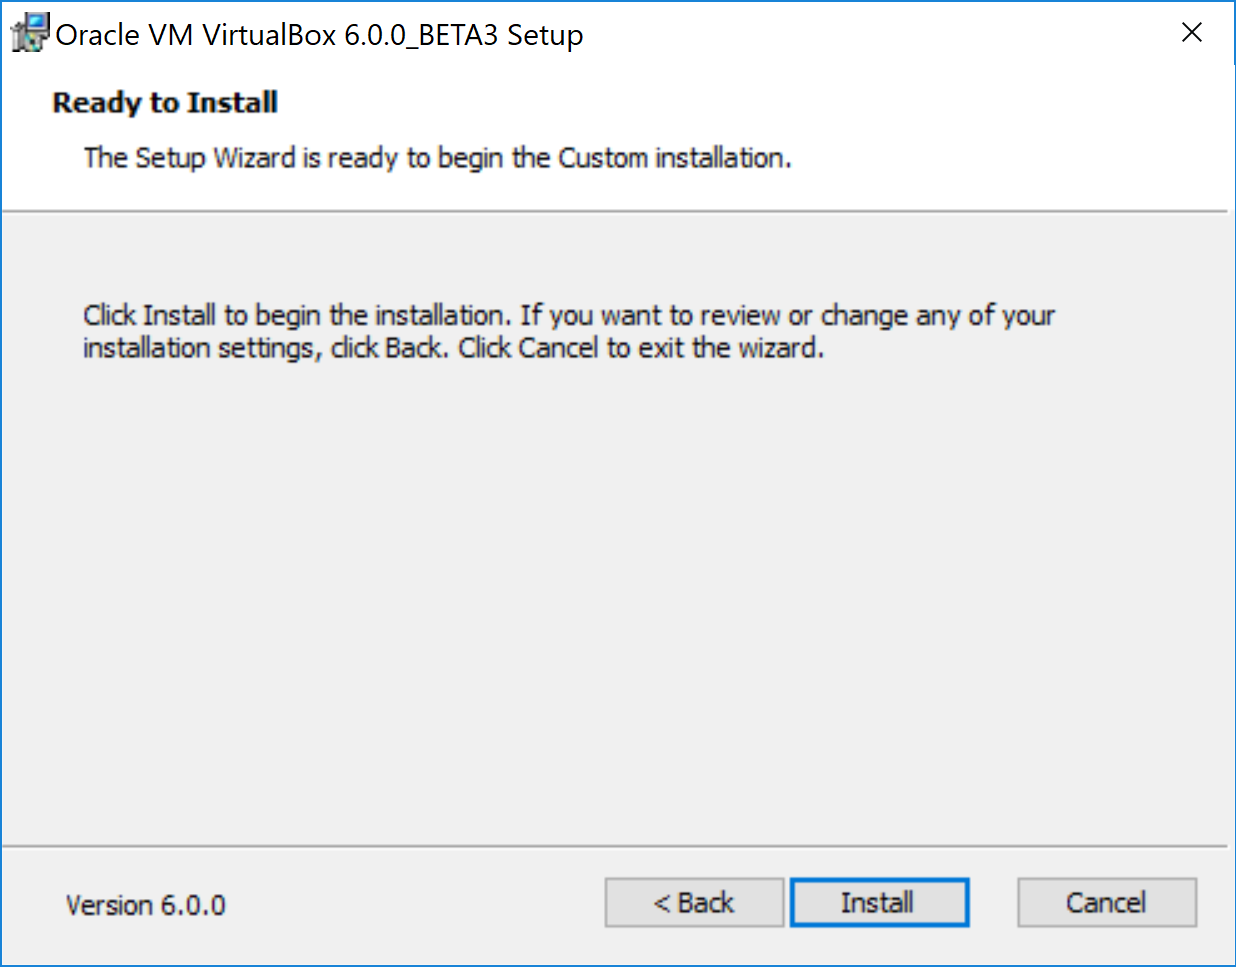Close the Setup window with the X
Viewport: 1236px width, 967px height.
point(1191,33)
